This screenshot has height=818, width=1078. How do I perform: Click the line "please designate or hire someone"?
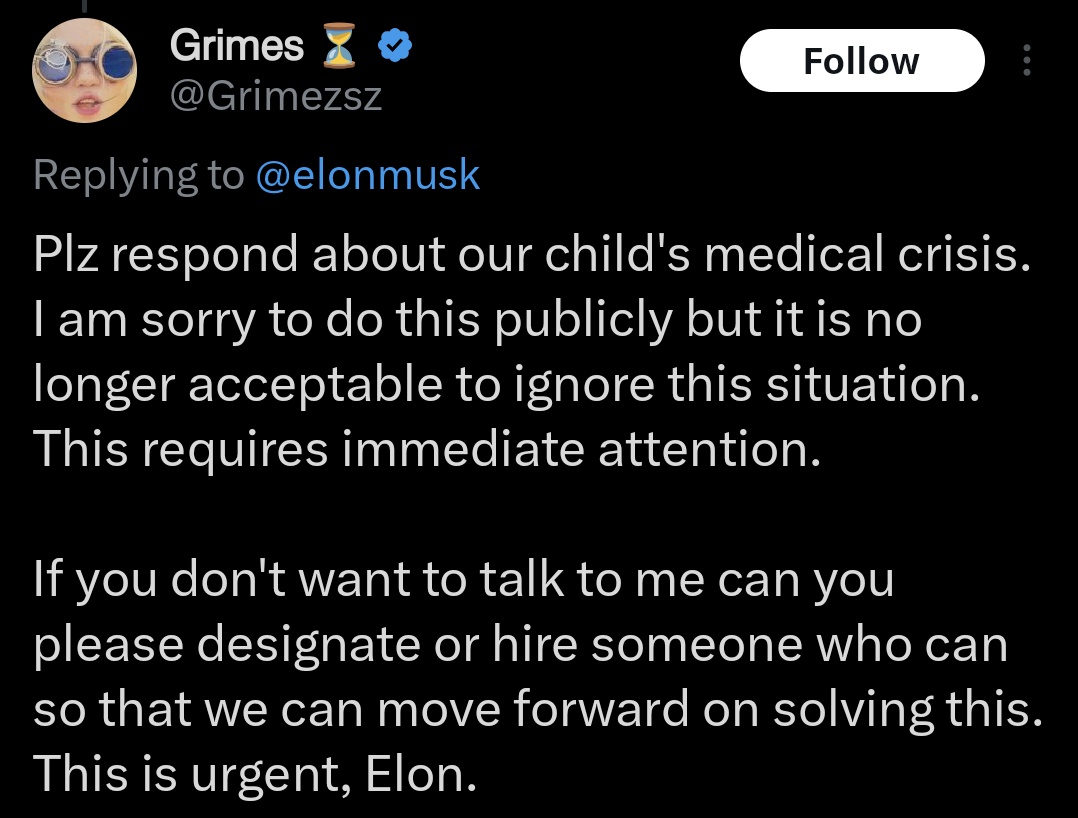[520, 646]
